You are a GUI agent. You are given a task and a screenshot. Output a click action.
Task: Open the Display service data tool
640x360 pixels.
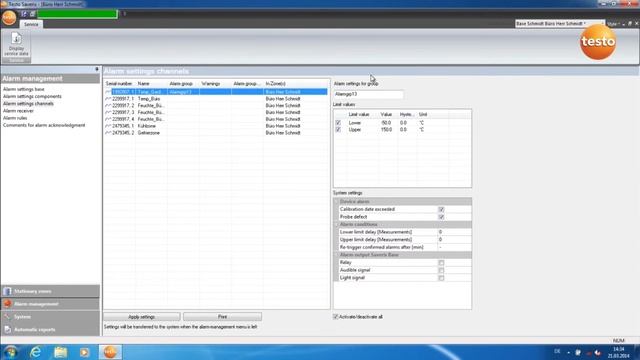pyautogui.click(x=16, y=44)
